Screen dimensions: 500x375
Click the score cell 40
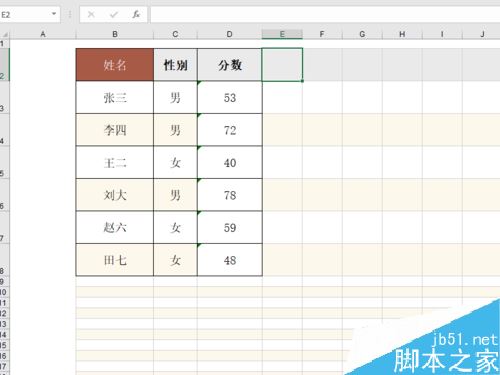pos(230,163)
